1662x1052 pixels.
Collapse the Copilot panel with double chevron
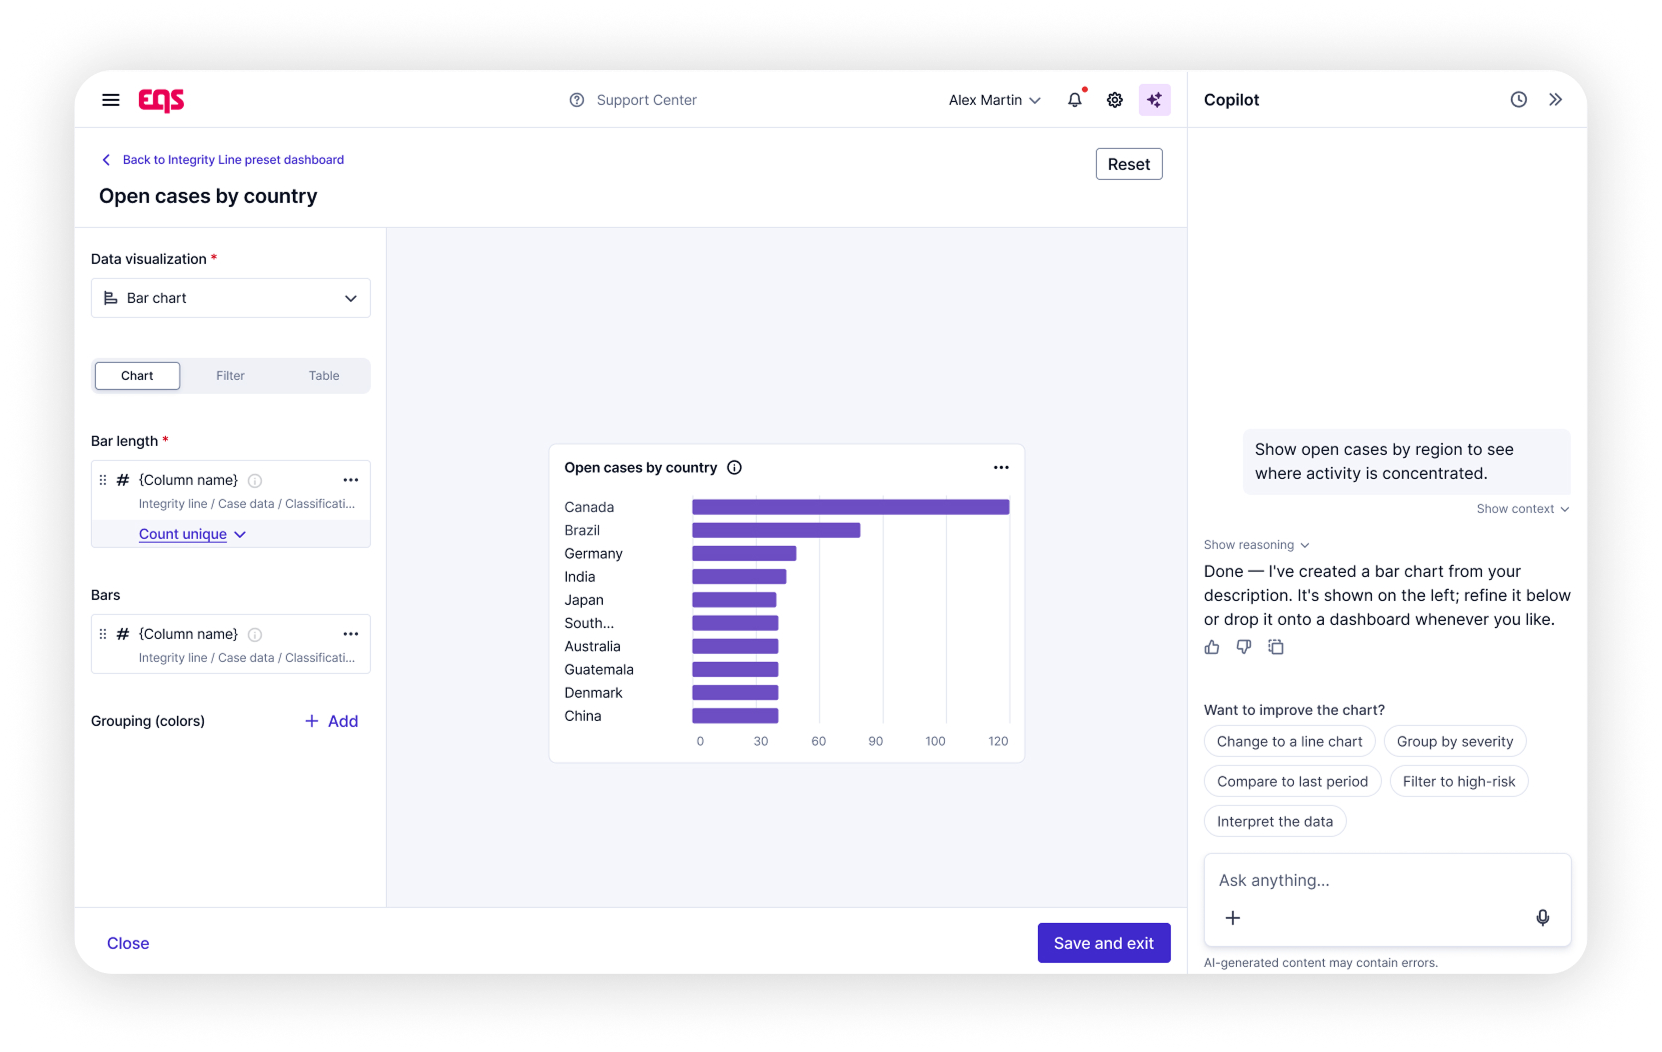(1556, 100)
